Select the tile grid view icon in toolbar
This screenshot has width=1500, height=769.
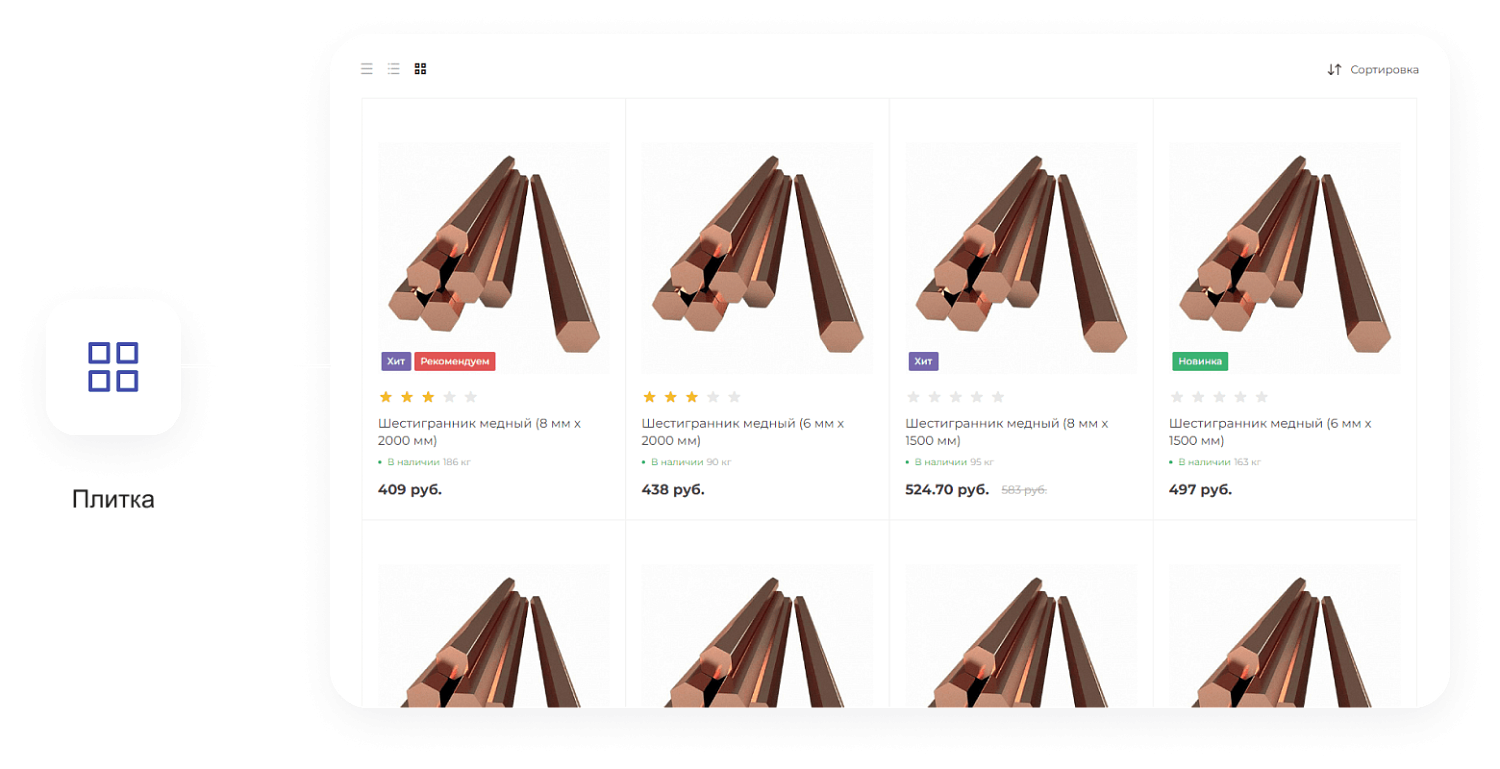coord(420,69)
